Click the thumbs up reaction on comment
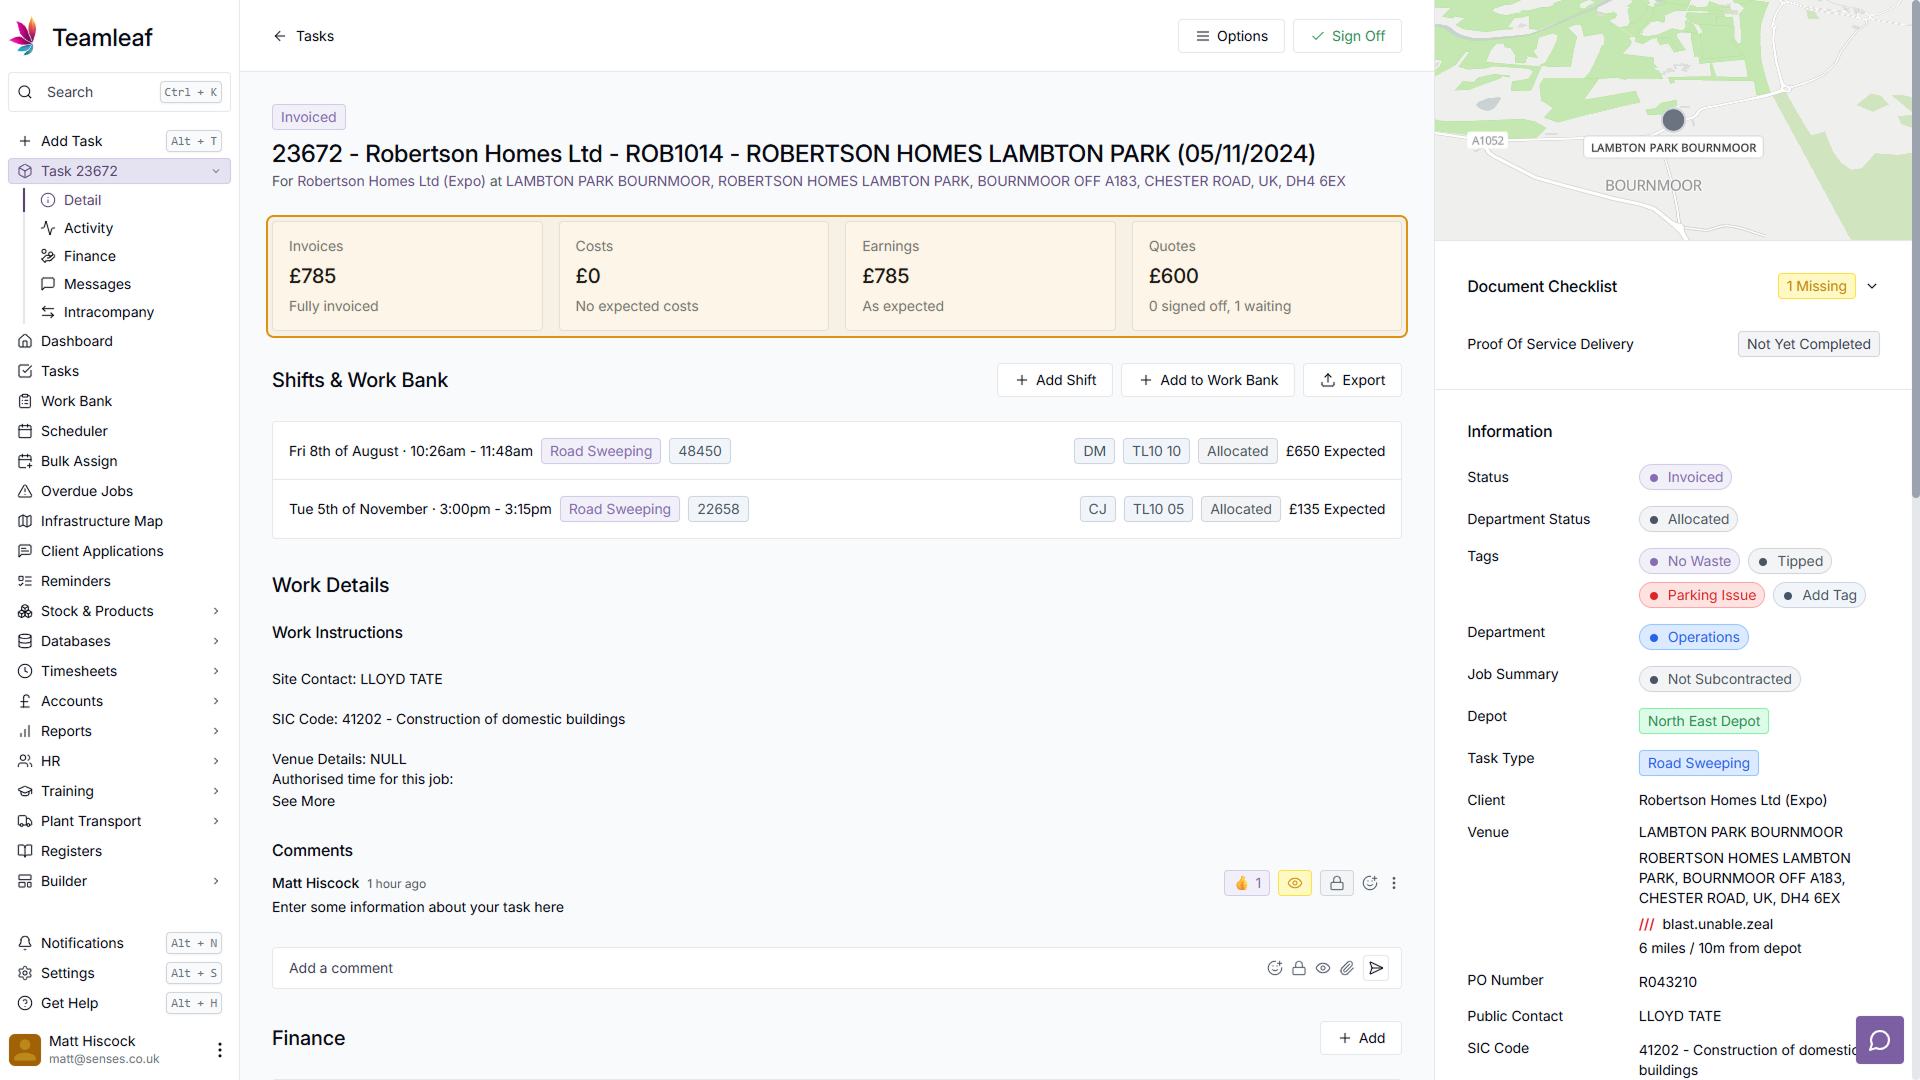 [x=1247, y=883]
